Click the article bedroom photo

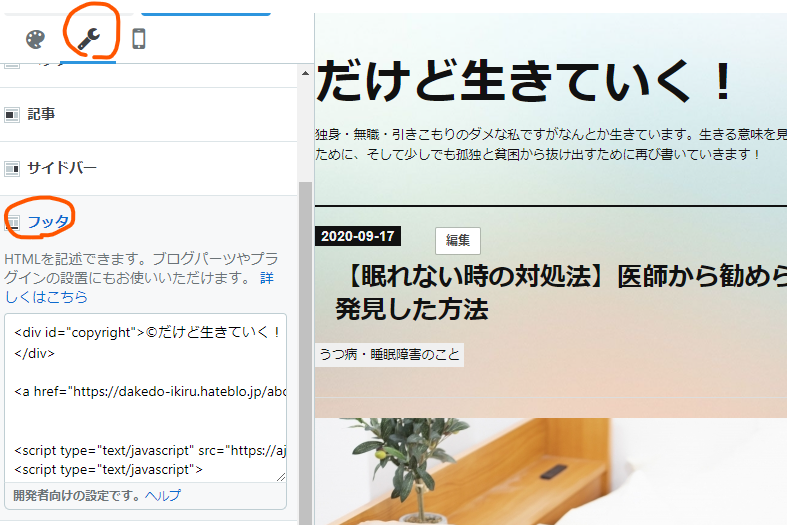pos(551,471)
